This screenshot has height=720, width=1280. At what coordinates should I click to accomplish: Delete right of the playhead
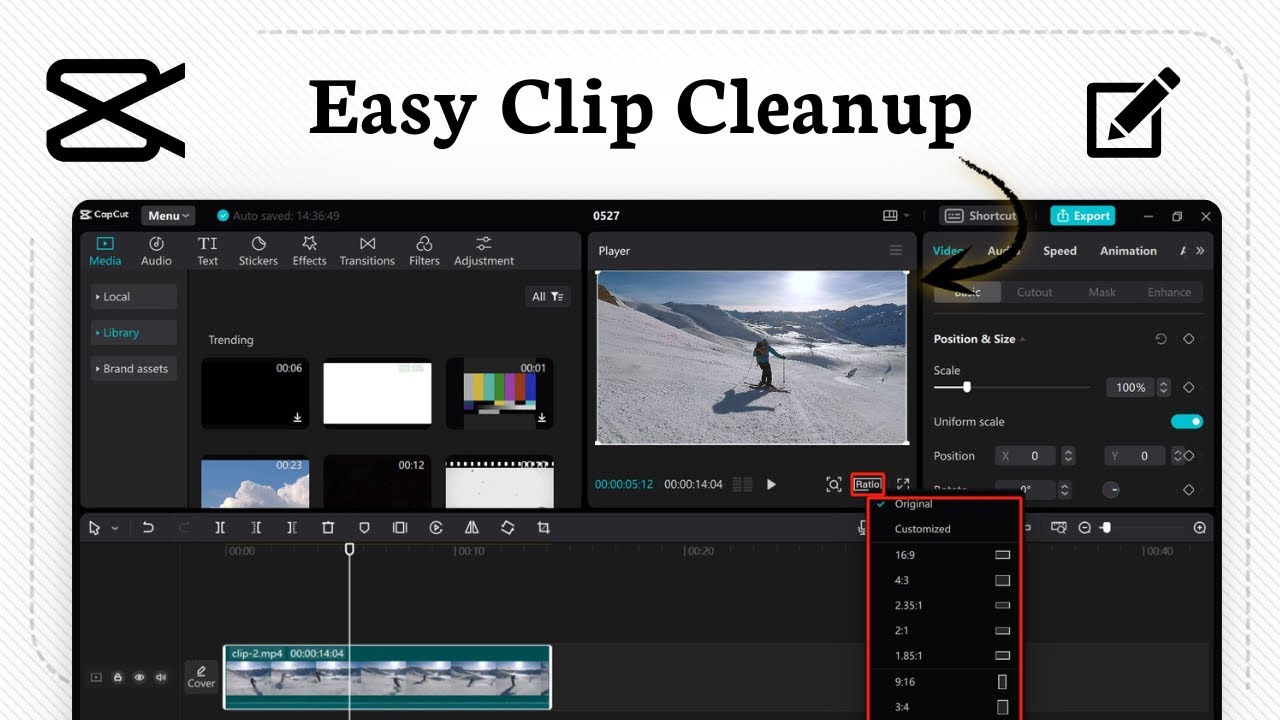[292, 527]
